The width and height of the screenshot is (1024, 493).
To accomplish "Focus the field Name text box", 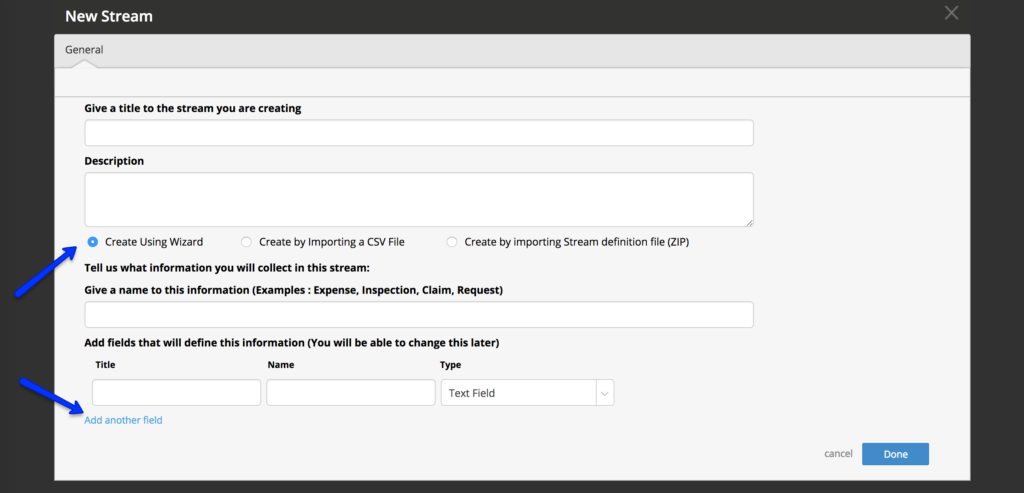I will pos(350,393).
